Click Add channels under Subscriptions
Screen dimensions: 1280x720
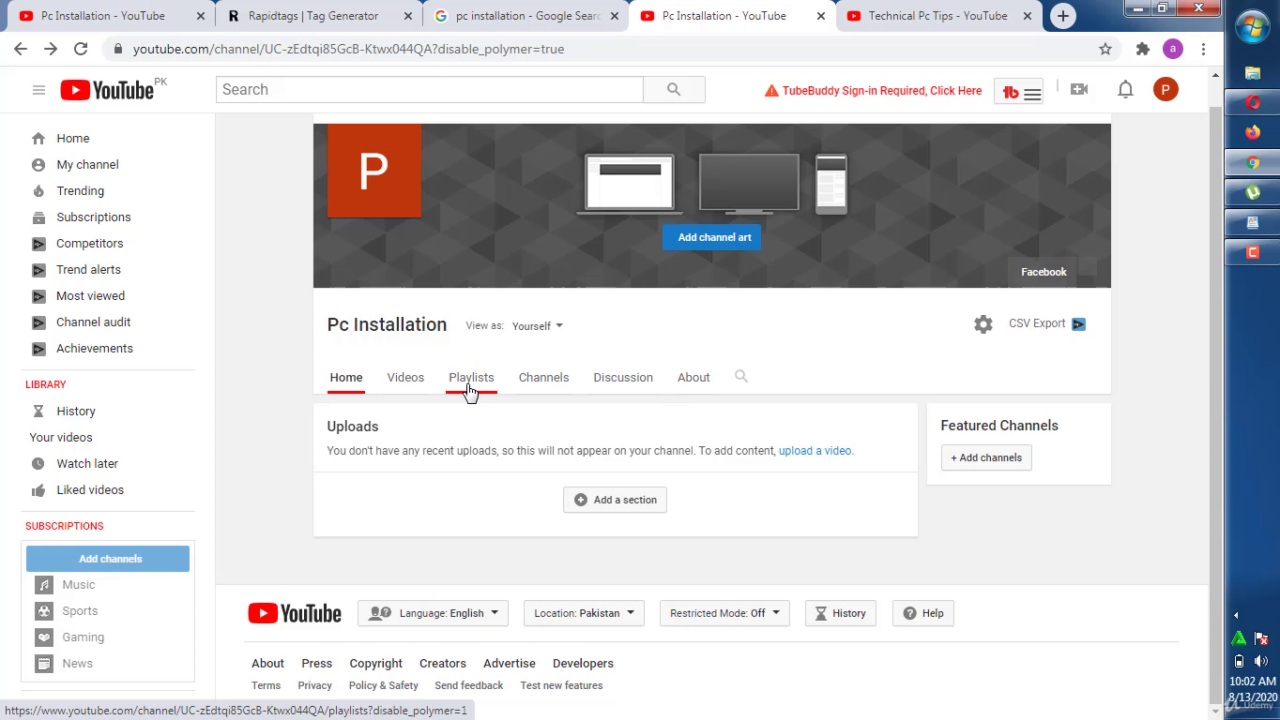click(x=108, y=559)
